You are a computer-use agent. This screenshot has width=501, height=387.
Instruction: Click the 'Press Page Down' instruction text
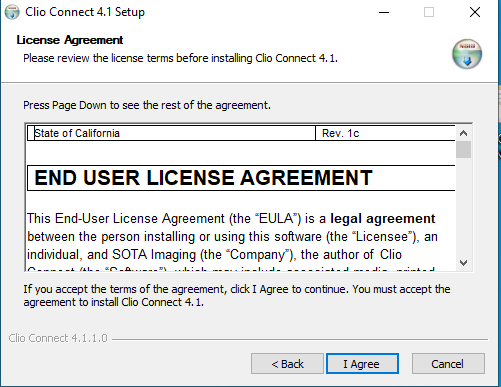click(x=147, y=105)
